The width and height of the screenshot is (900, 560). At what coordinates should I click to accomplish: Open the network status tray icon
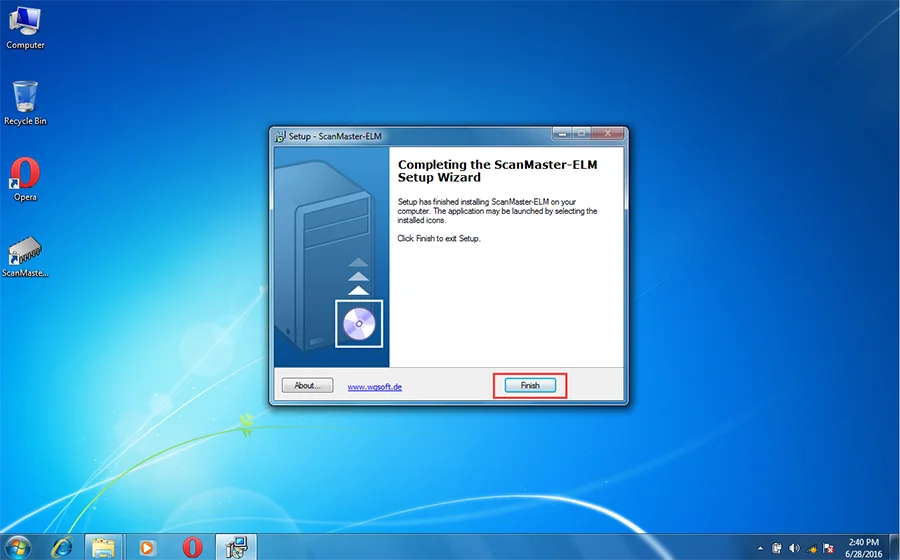(x=811, y=549)
